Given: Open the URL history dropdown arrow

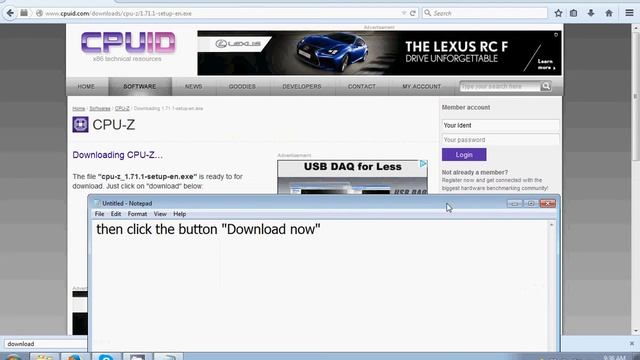Looking at the screenshot, I should pos(404,13).
